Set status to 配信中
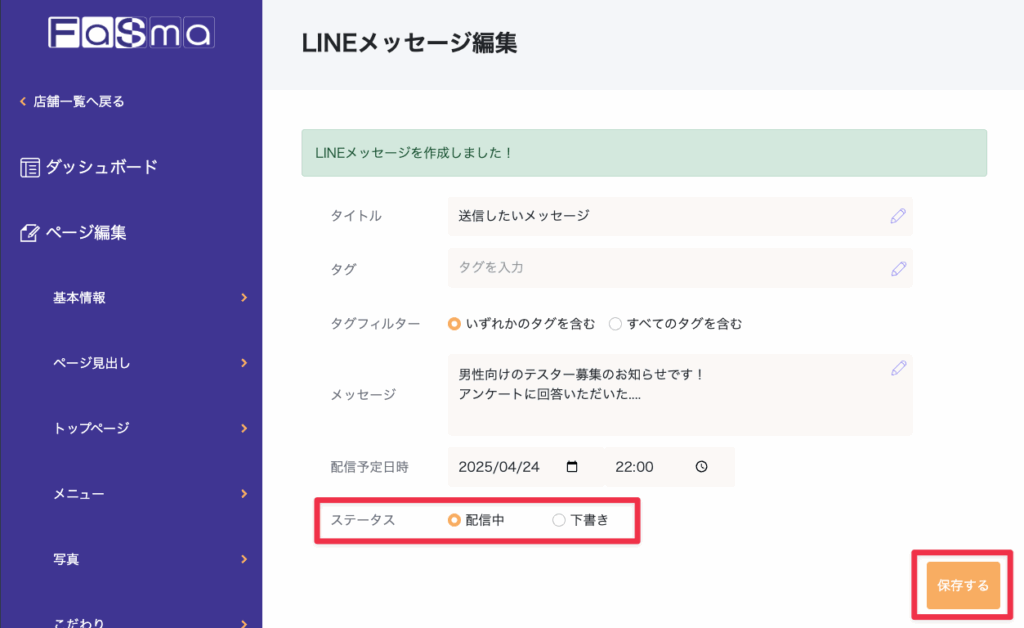Viewport: 1024px width, 628px height. pyautogui.click(x=454, y=520)
